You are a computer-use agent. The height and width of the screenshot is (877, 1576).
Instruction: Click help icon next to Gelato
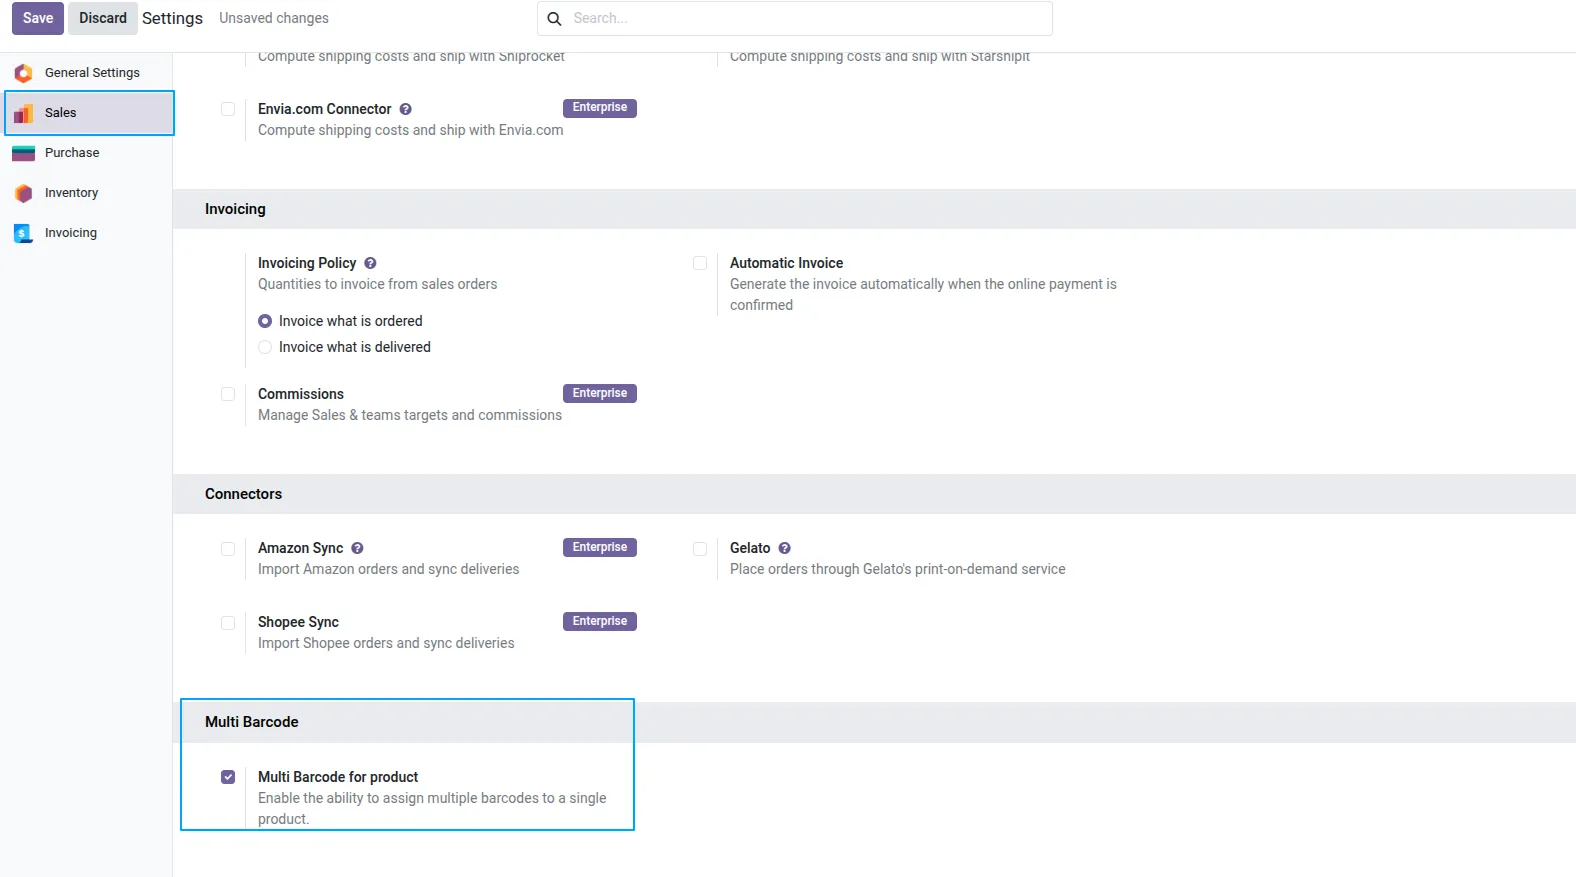[x=784, y=548]
